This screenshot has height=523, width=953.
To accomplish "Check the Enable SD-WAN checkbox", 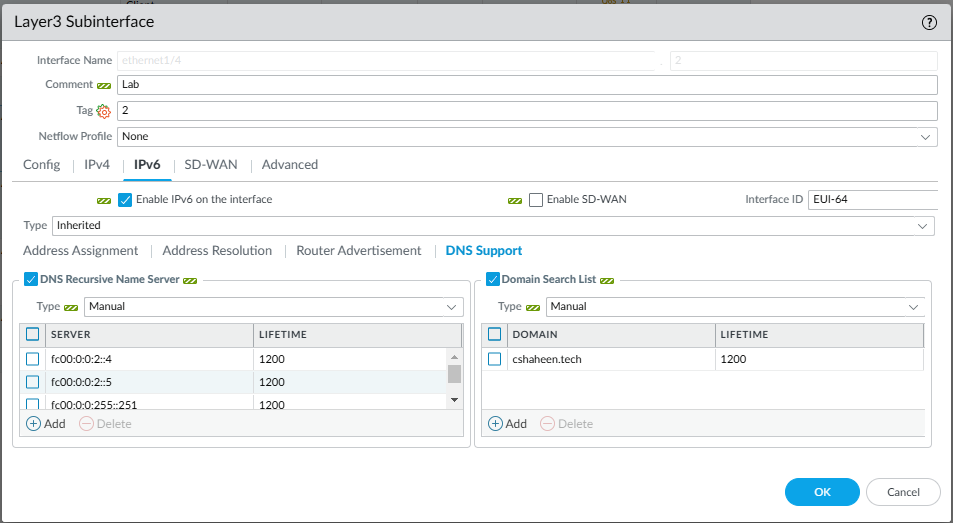I will (536, 200).
